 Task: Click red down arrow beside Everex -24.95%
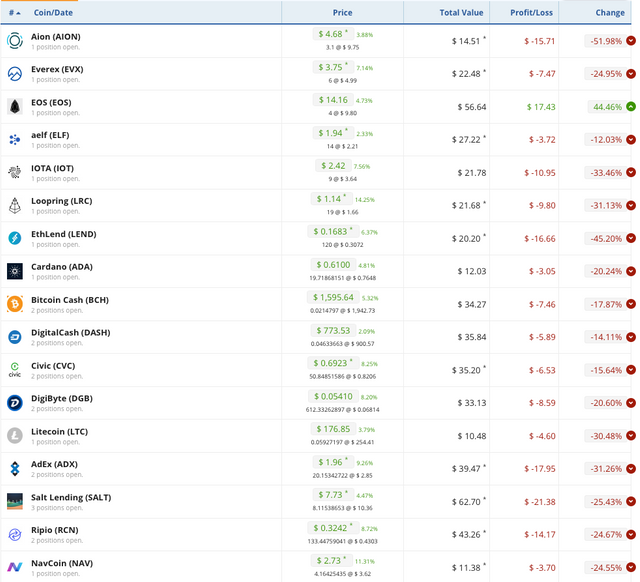click(x=631, y=73)
